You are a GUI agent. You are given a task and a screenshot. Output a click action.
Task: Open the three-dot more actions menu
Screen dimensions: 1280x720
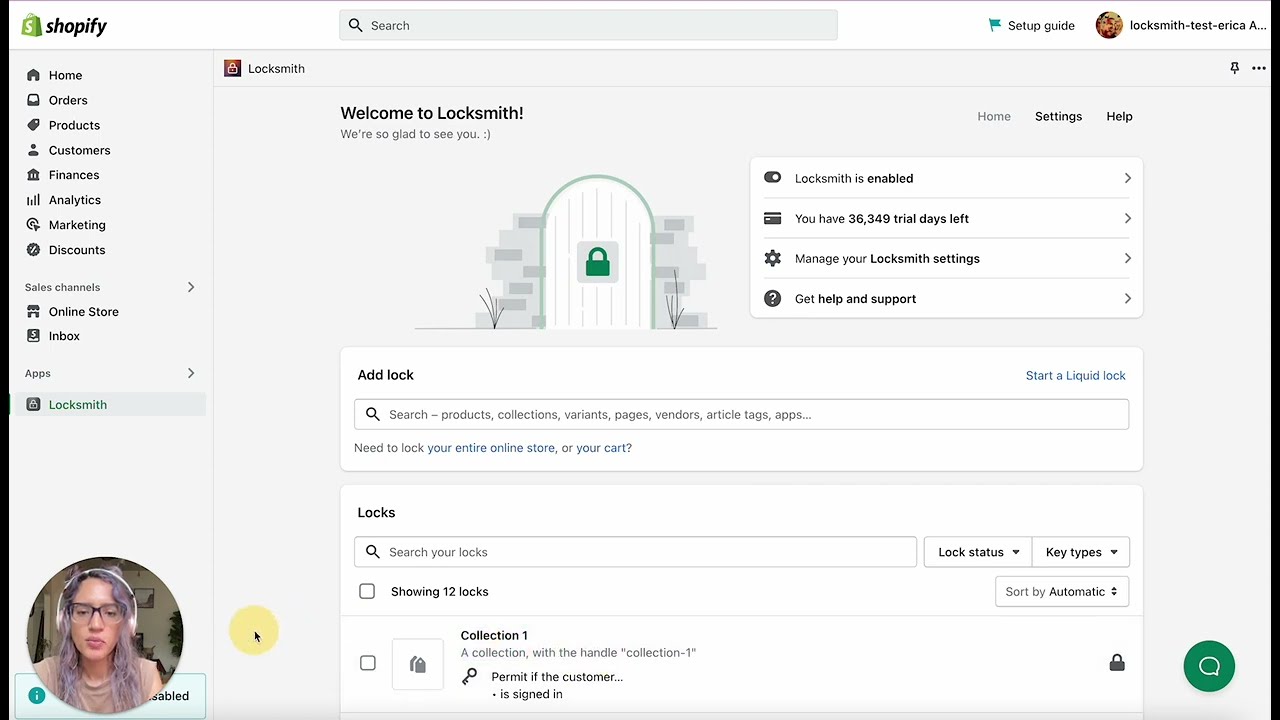click(1258, 68)
